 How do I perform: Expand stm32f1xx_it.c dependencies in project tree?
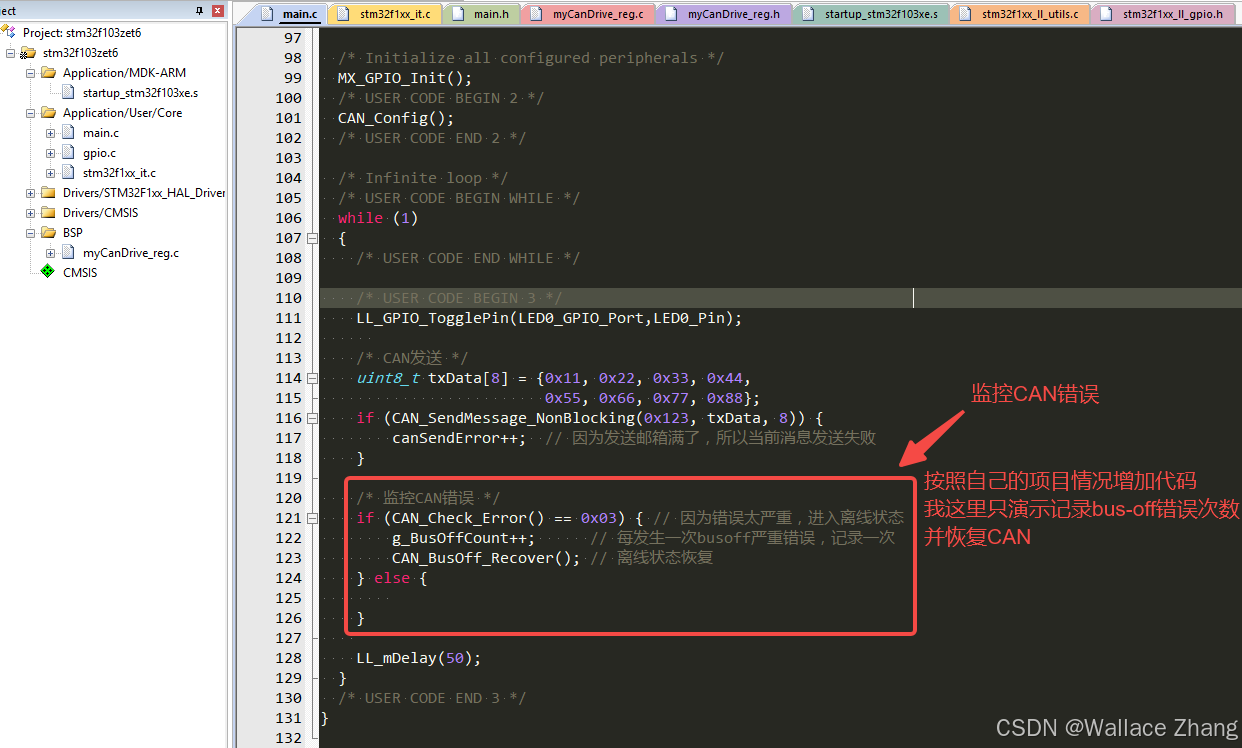[x=50, y=173]
